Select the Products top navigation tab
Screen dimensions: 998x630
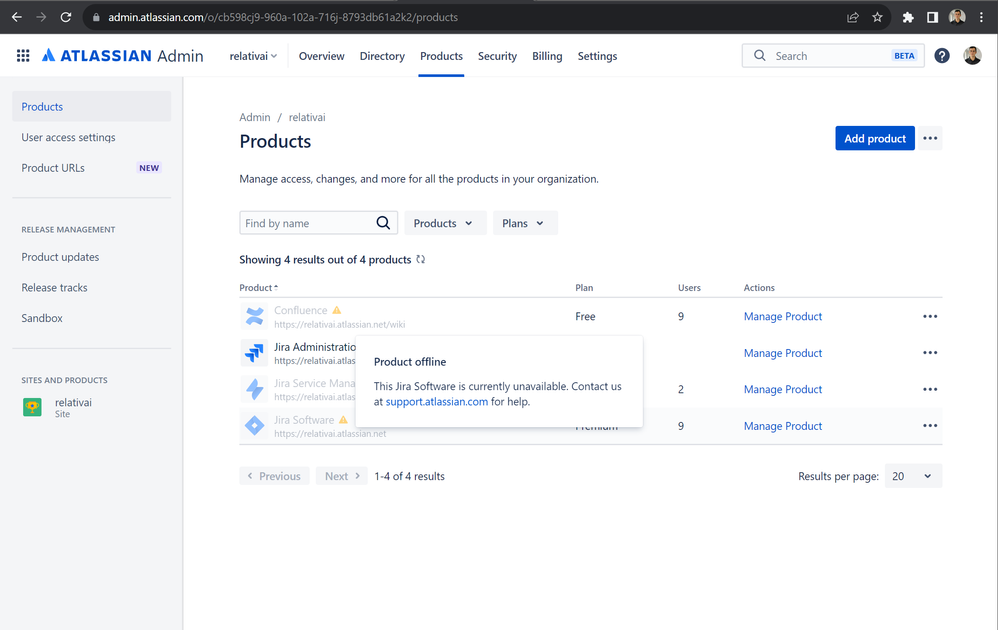(441, 56)
